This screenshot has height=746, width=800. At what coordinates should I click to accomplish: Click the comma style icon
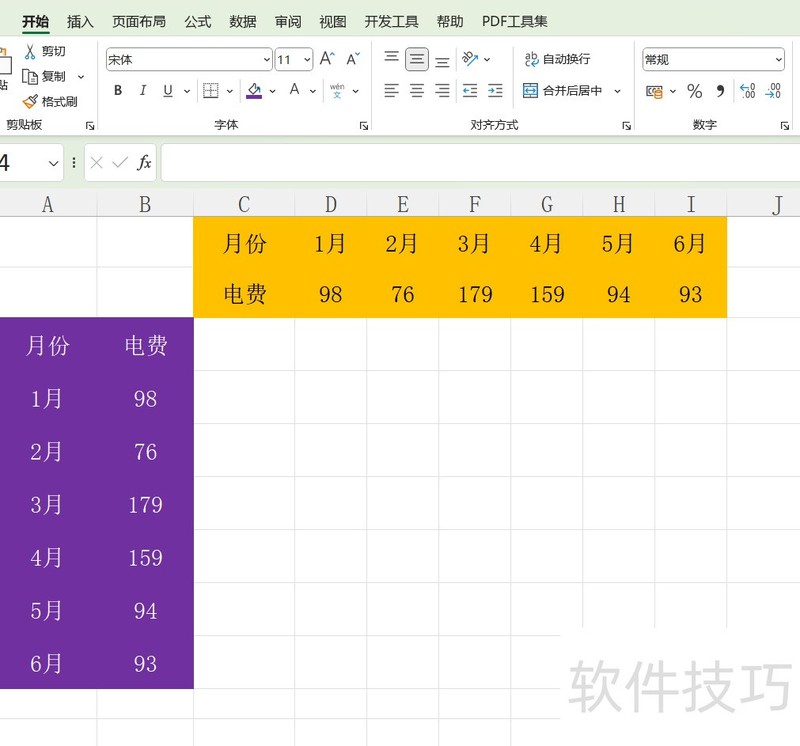(720, 91)
